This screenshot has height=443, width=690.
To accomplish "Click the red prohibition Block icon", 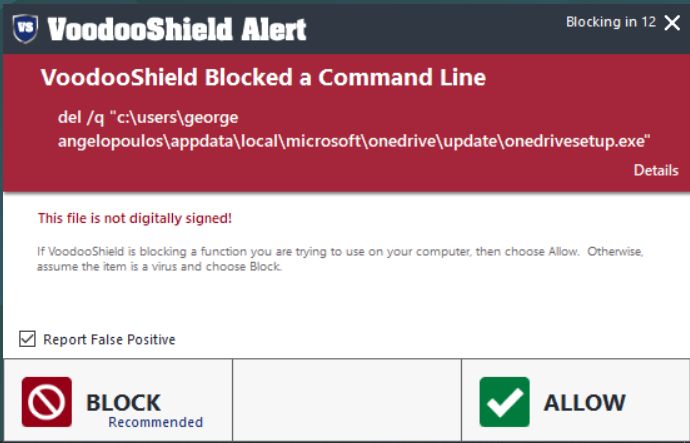I will [x=46, y=402].
